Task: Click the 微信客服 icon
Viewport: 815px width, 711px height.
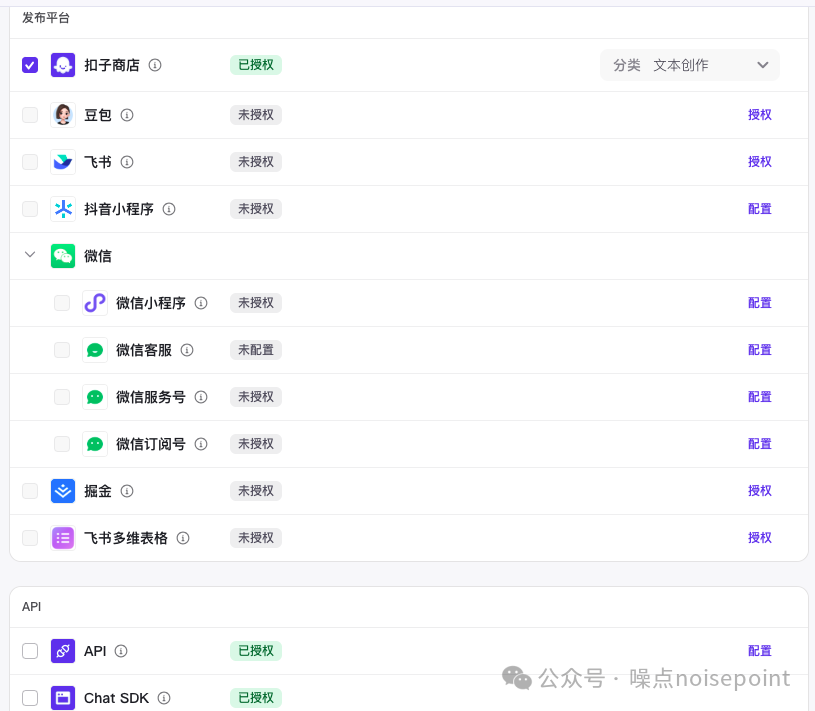Action: 95,350
